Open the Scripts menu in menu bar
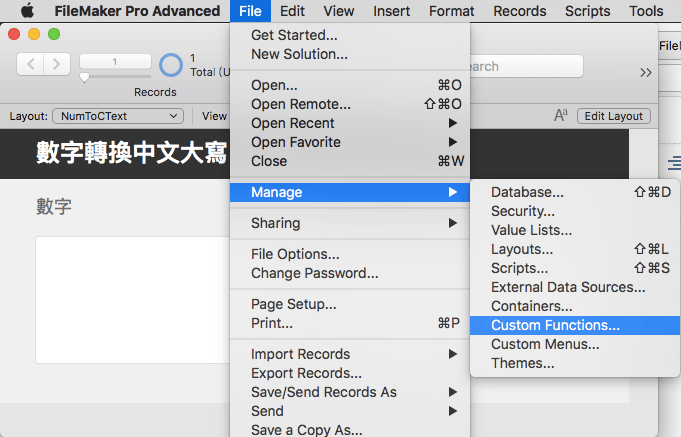Image resolution: width=681 pixels, height=437 pixels. pyautogui.click(x=587, y=11)
